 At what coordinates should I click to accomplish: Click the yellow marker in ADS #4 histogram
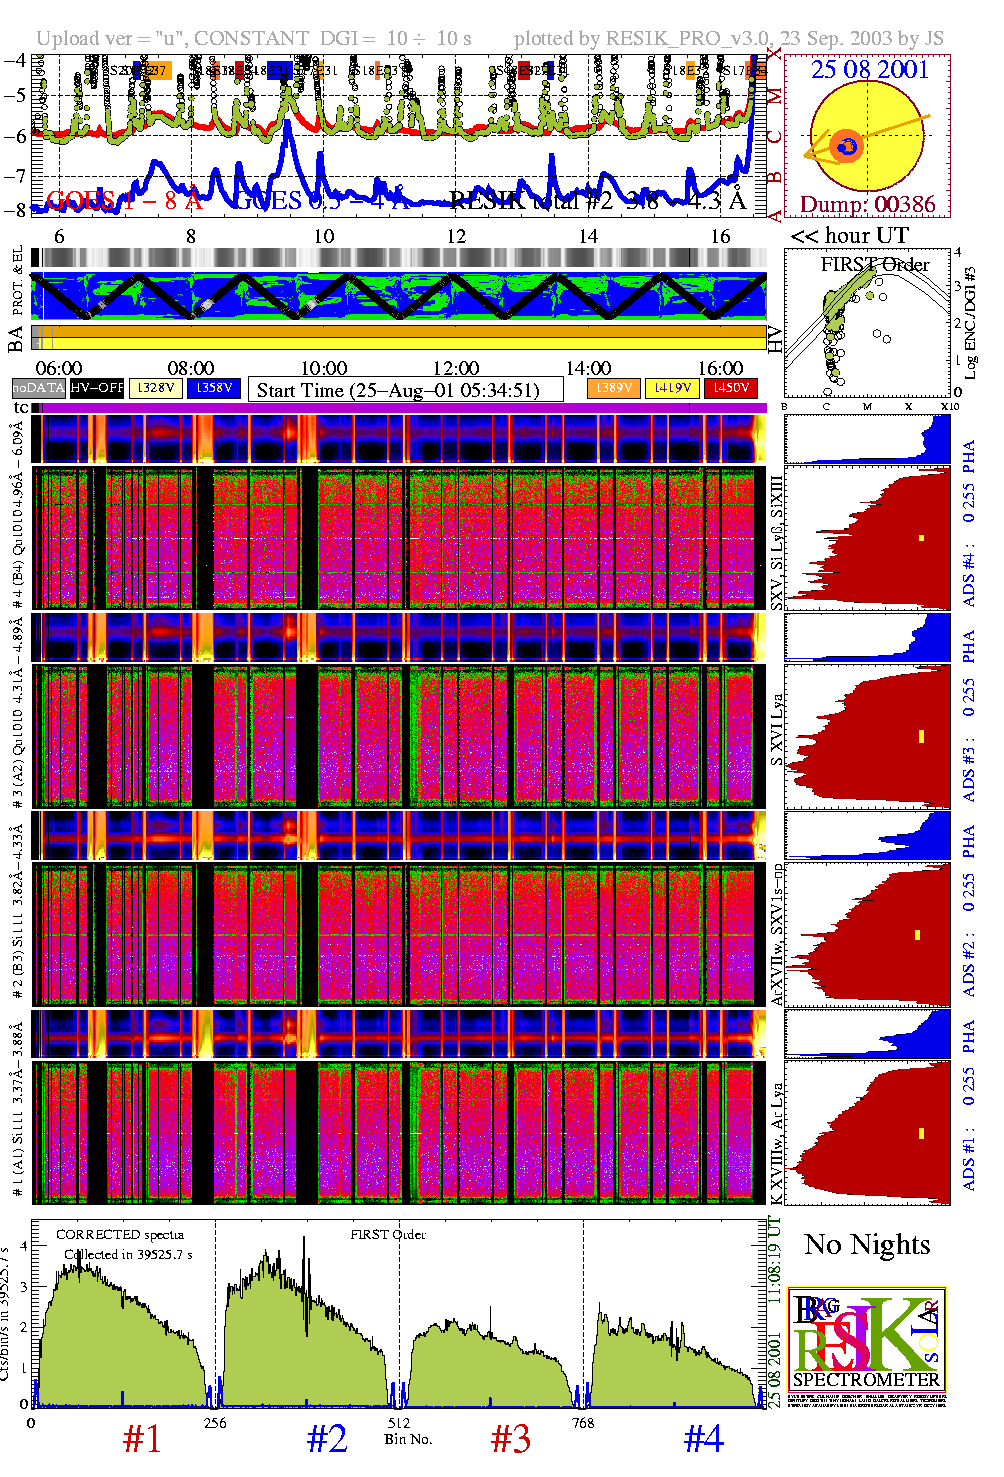coord(921,538)
